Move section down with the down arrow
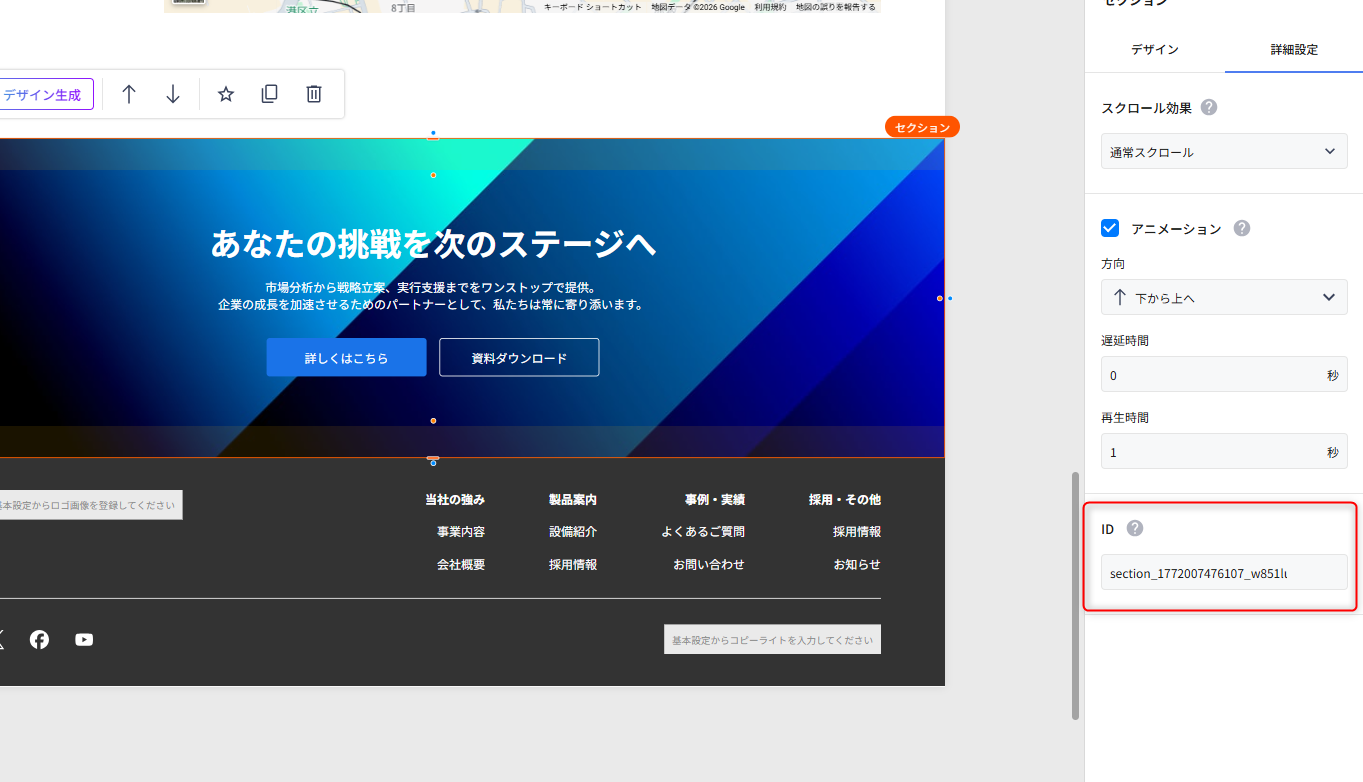Screen dimensions: 1363x782 click(173, 94)
